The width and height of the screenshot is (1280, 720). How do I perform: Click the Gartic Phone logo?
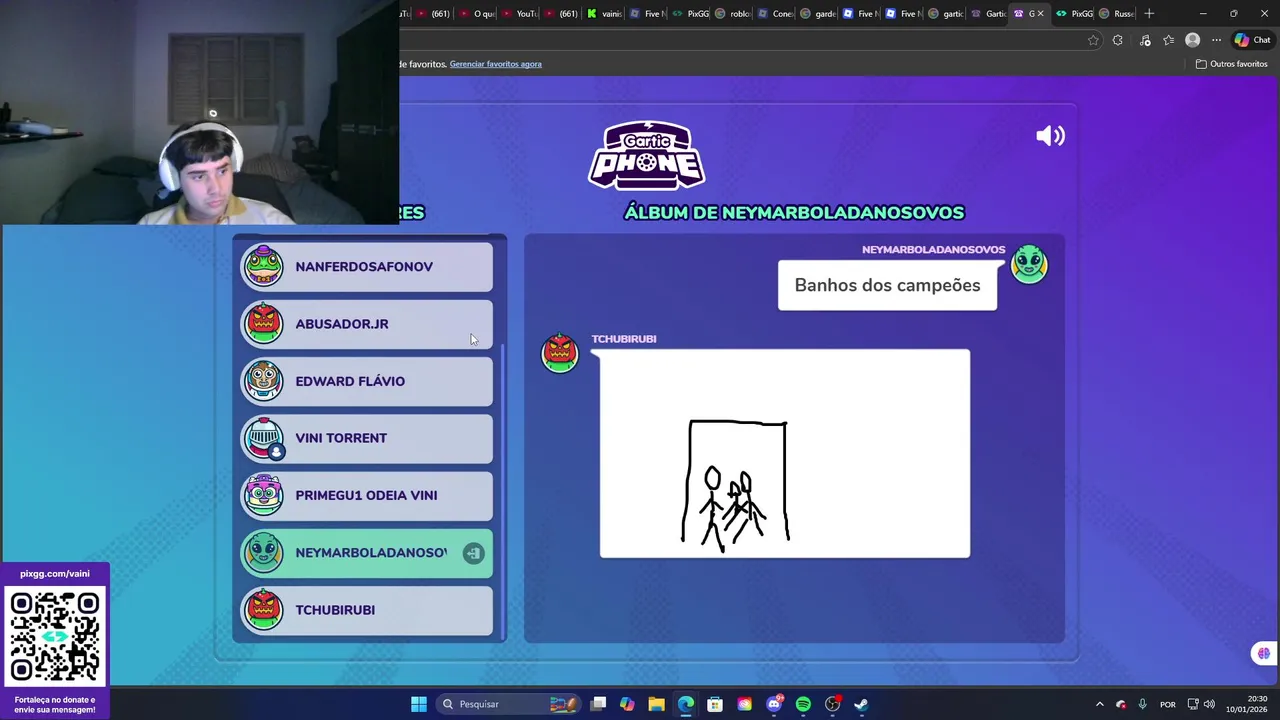(x=647, y=155)
